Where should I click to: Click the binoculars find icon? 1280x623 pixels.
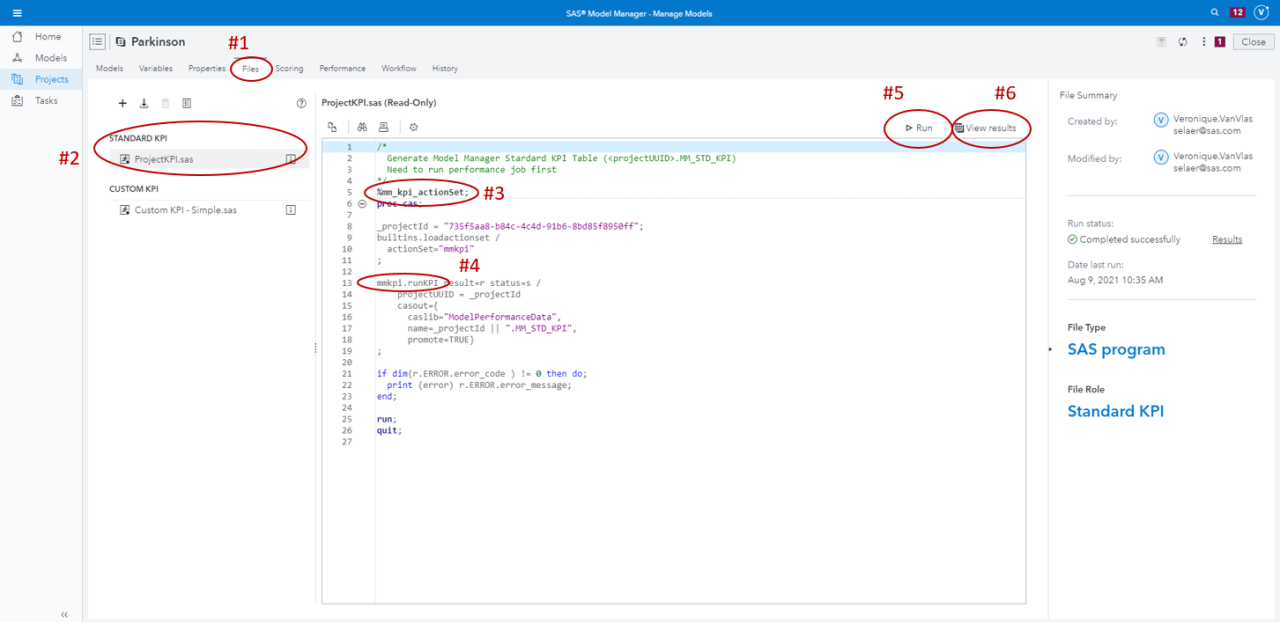[x=363, y=127]
